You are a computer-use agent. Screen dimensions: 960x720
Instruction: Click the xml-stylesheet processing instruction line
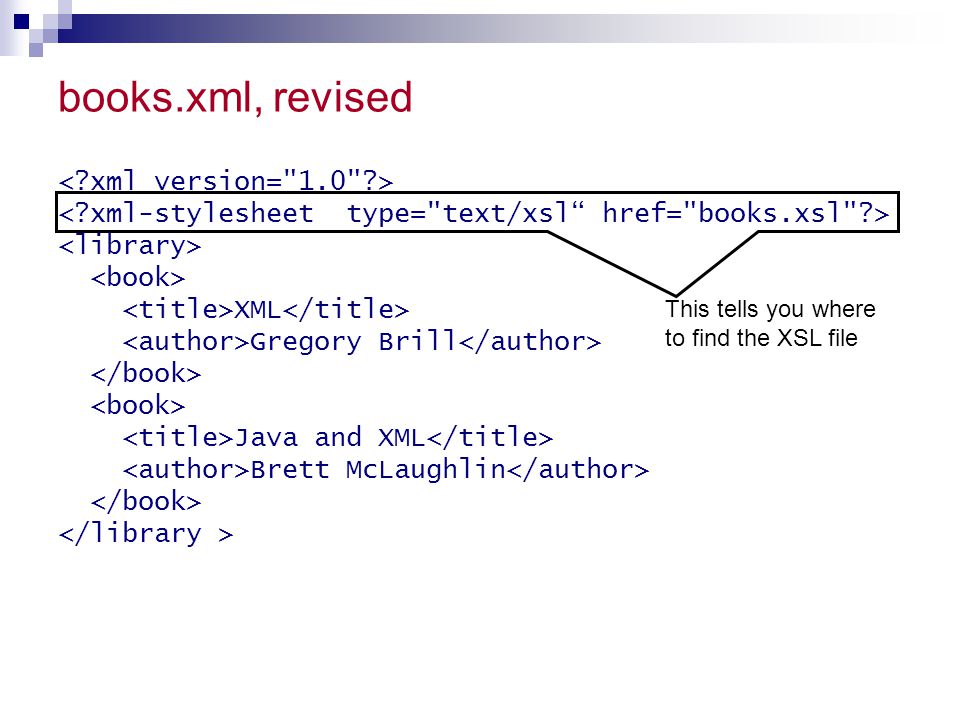click(473, 213)
